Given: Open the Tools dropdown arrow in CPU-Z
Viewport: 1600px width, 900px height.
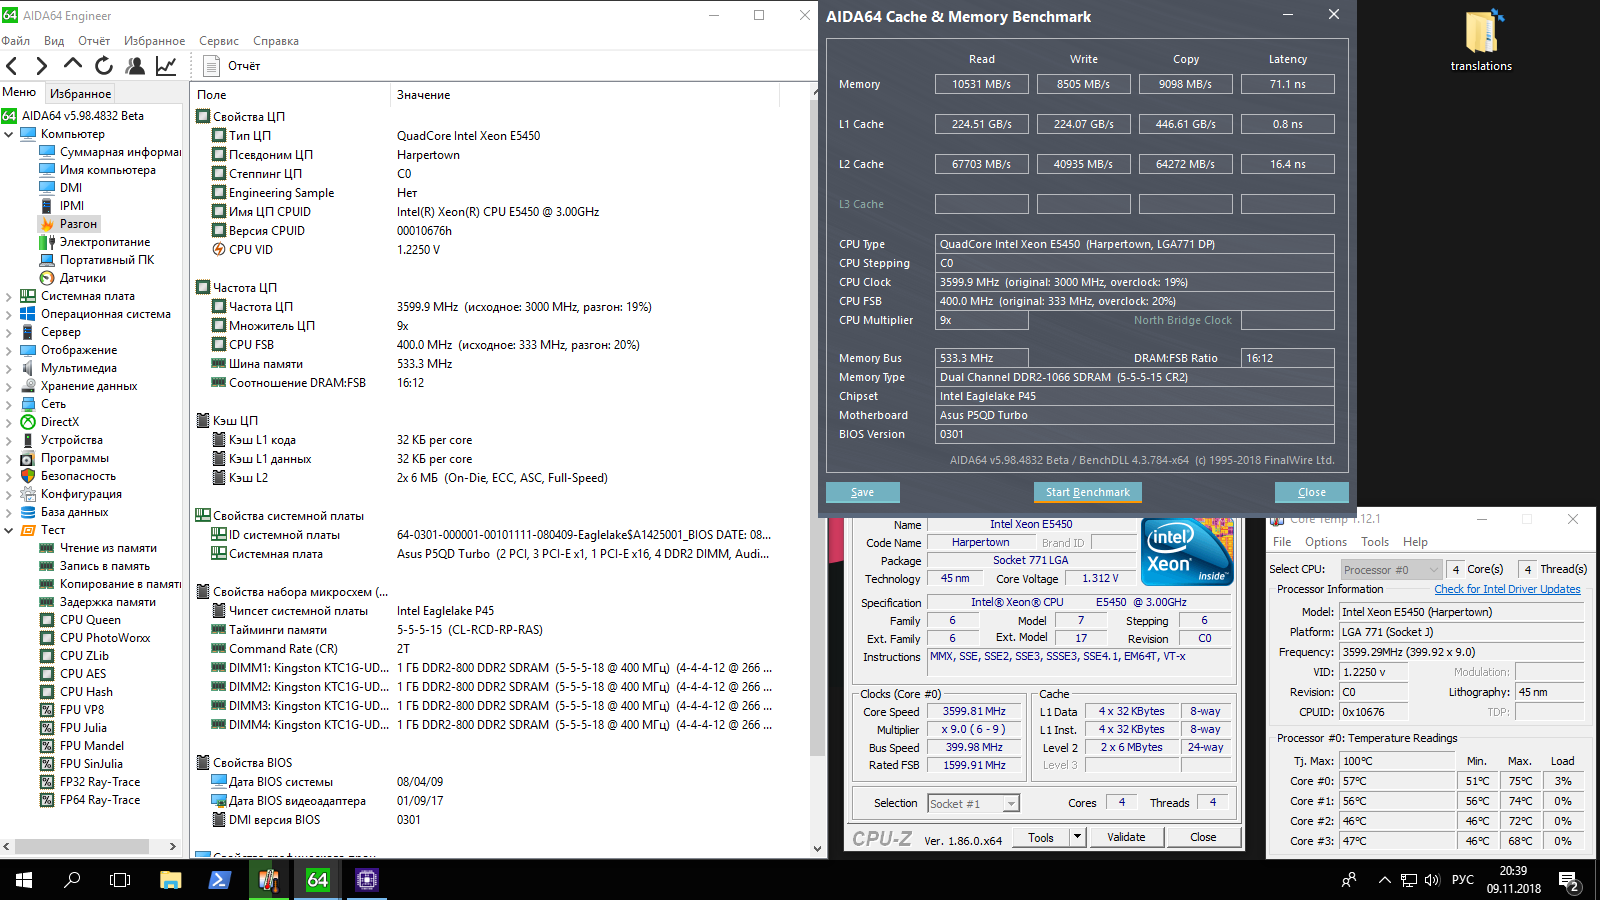Looking at the screenshot, I should pyautogui.click(x=1077, y=837).
